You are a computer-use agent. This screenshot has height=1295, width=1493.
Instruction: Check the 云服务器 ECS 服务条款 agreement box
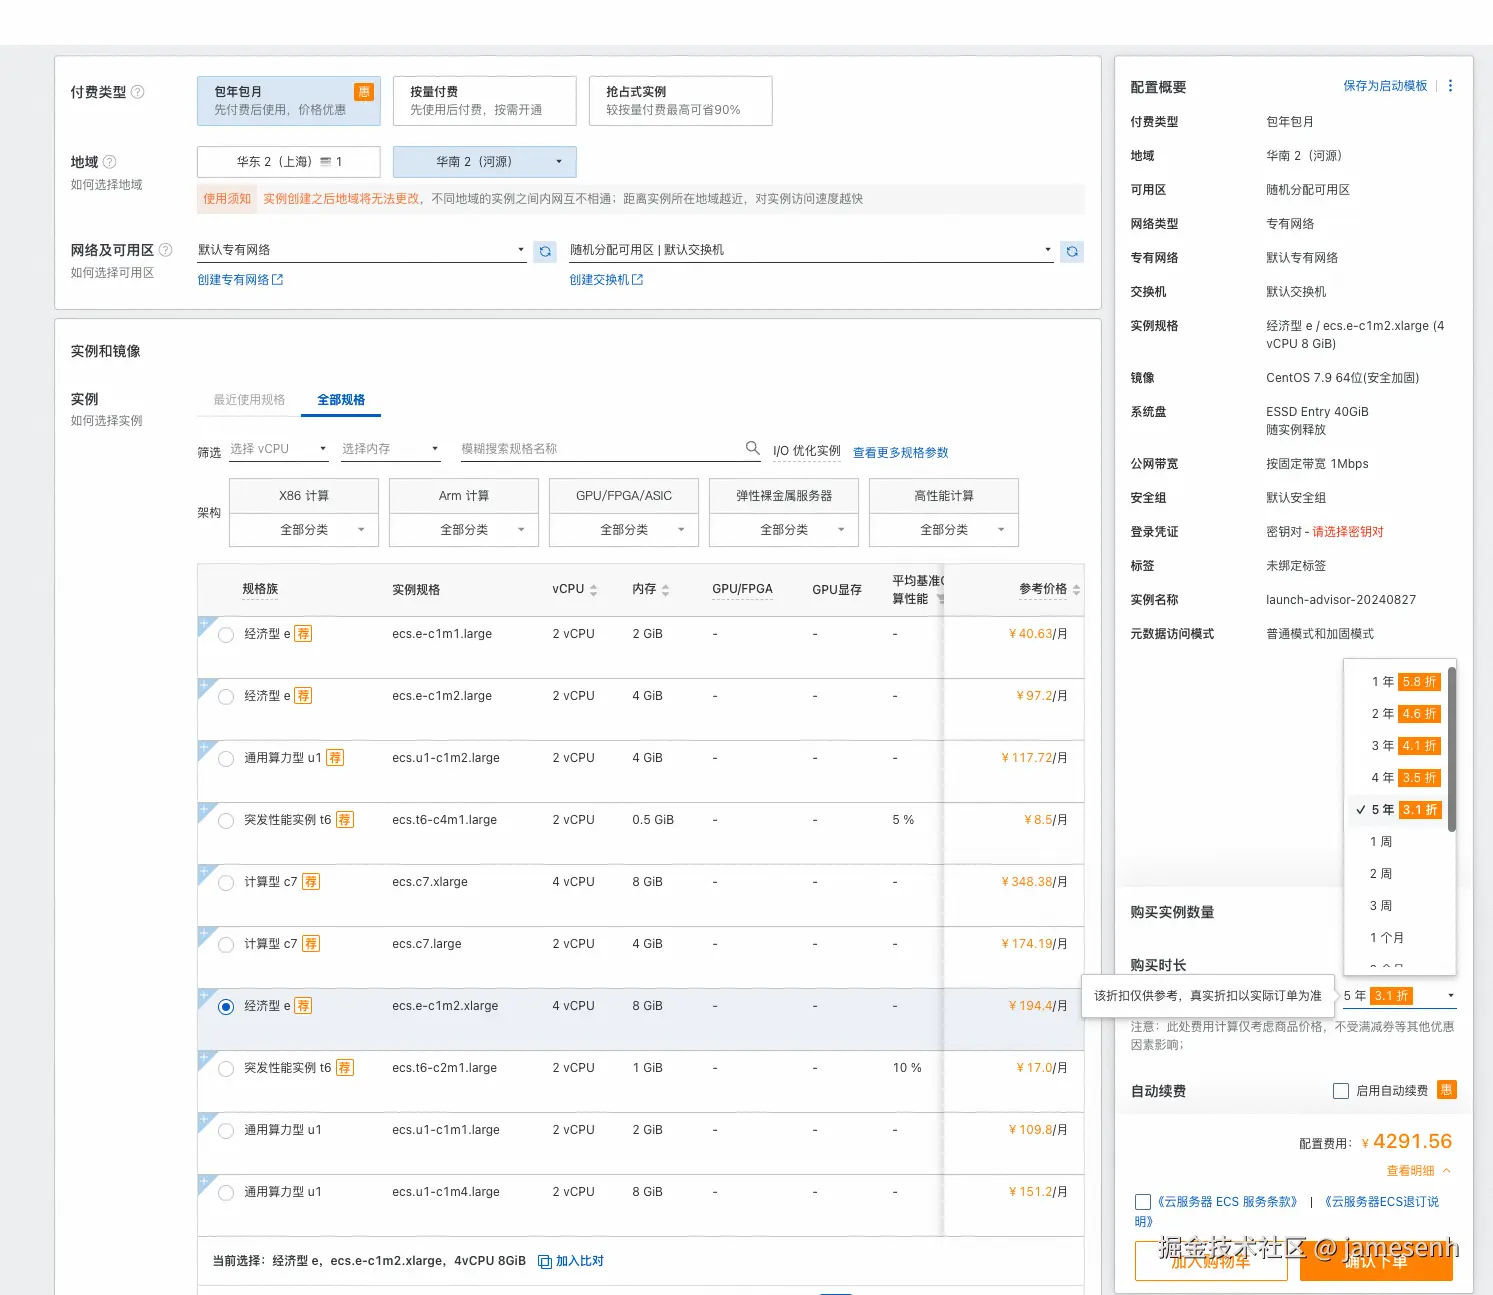(x=1142, y=1202)
